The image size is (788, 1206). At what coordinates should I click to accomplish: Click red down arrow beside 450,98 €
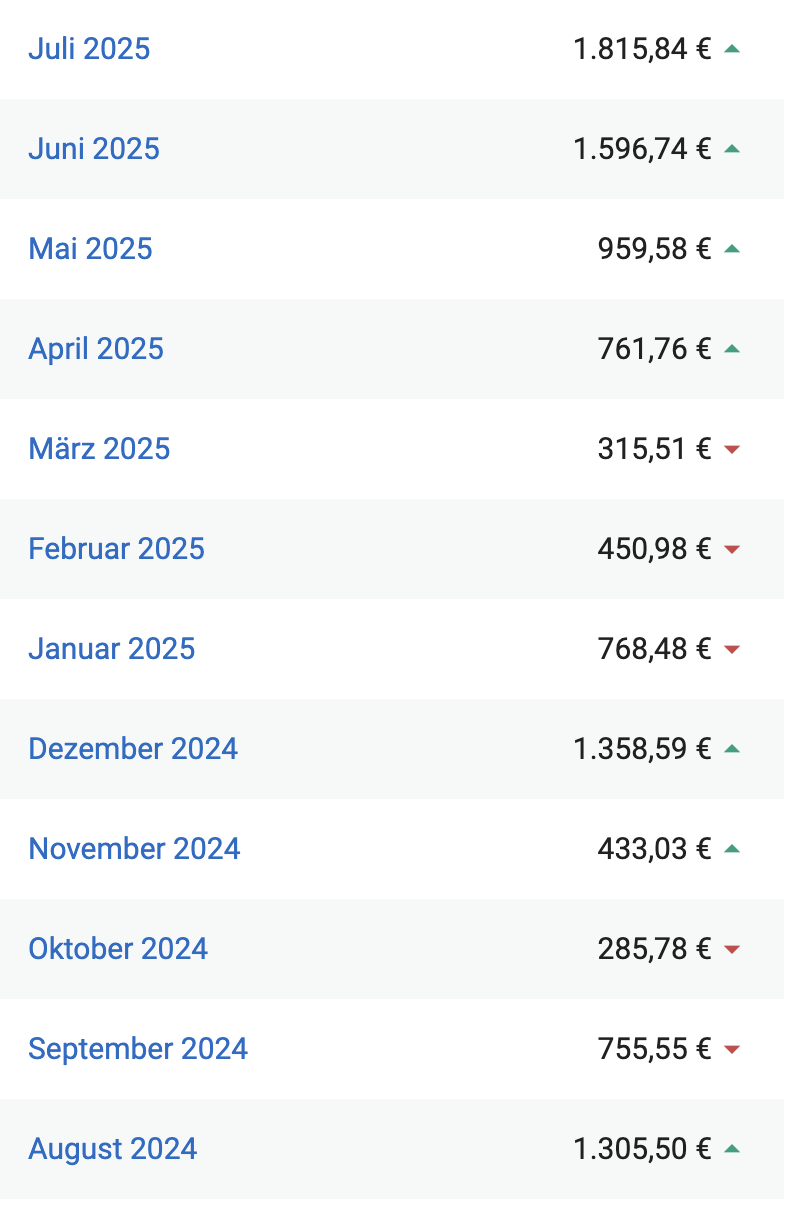732,550
